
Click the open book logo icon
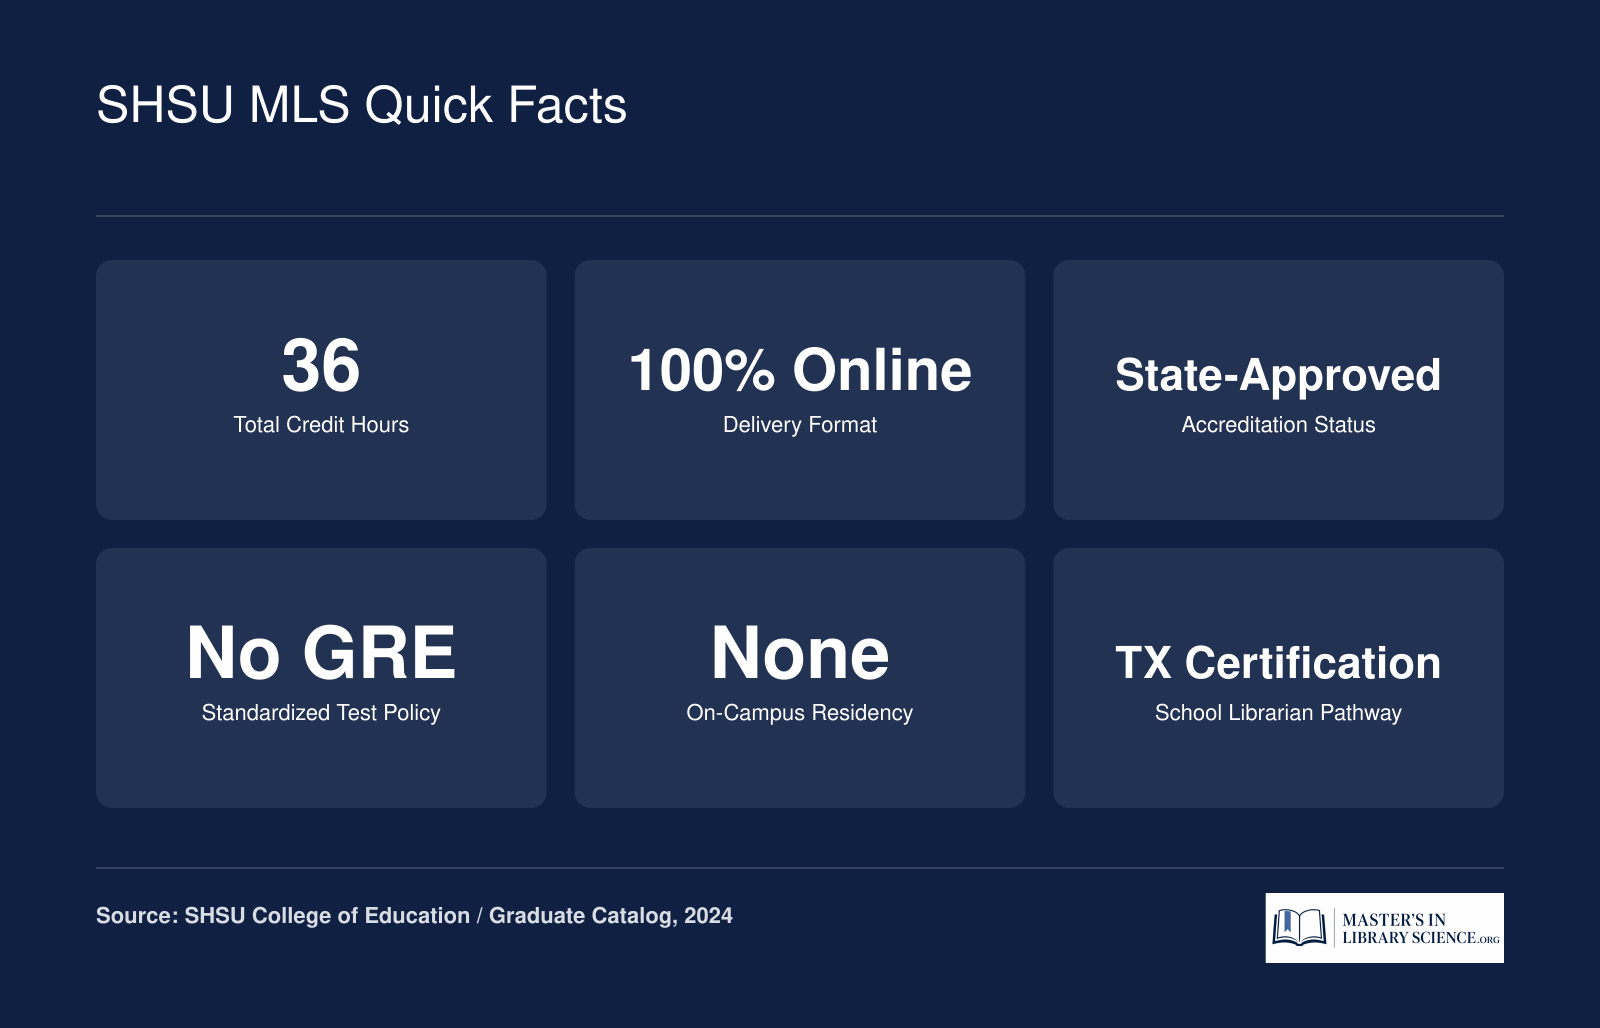(x=1299, y=928)
